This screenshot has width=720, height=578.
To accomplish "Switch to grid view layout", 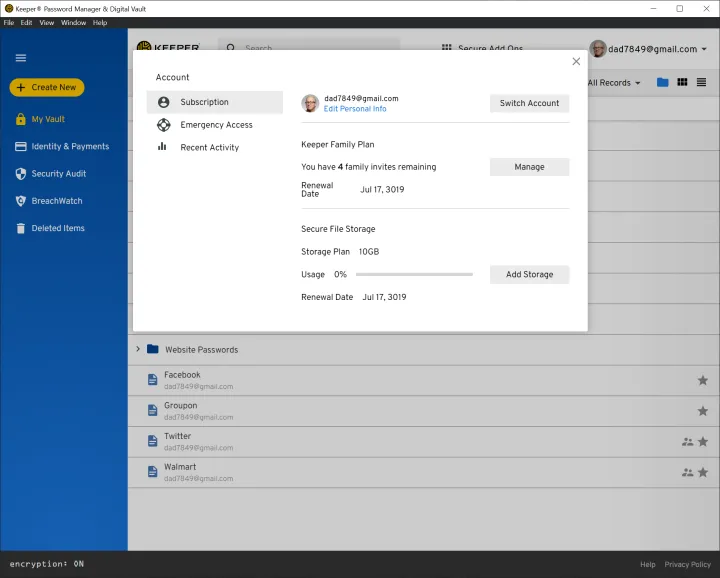I will click(682, 82).
